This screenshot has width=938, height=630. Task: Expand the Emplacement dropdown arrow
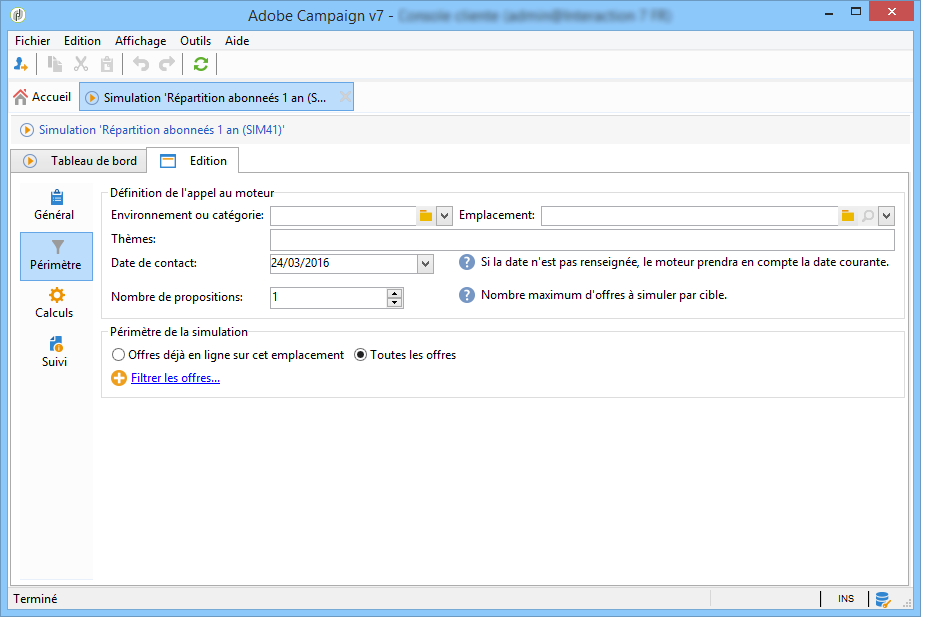coord(887,216)
